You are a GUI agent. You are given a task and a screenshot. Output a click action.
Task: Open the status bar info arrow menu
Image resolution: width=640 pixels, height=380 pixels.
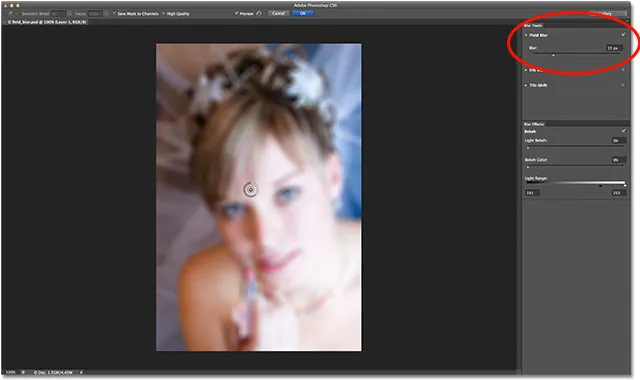(81, 372)
